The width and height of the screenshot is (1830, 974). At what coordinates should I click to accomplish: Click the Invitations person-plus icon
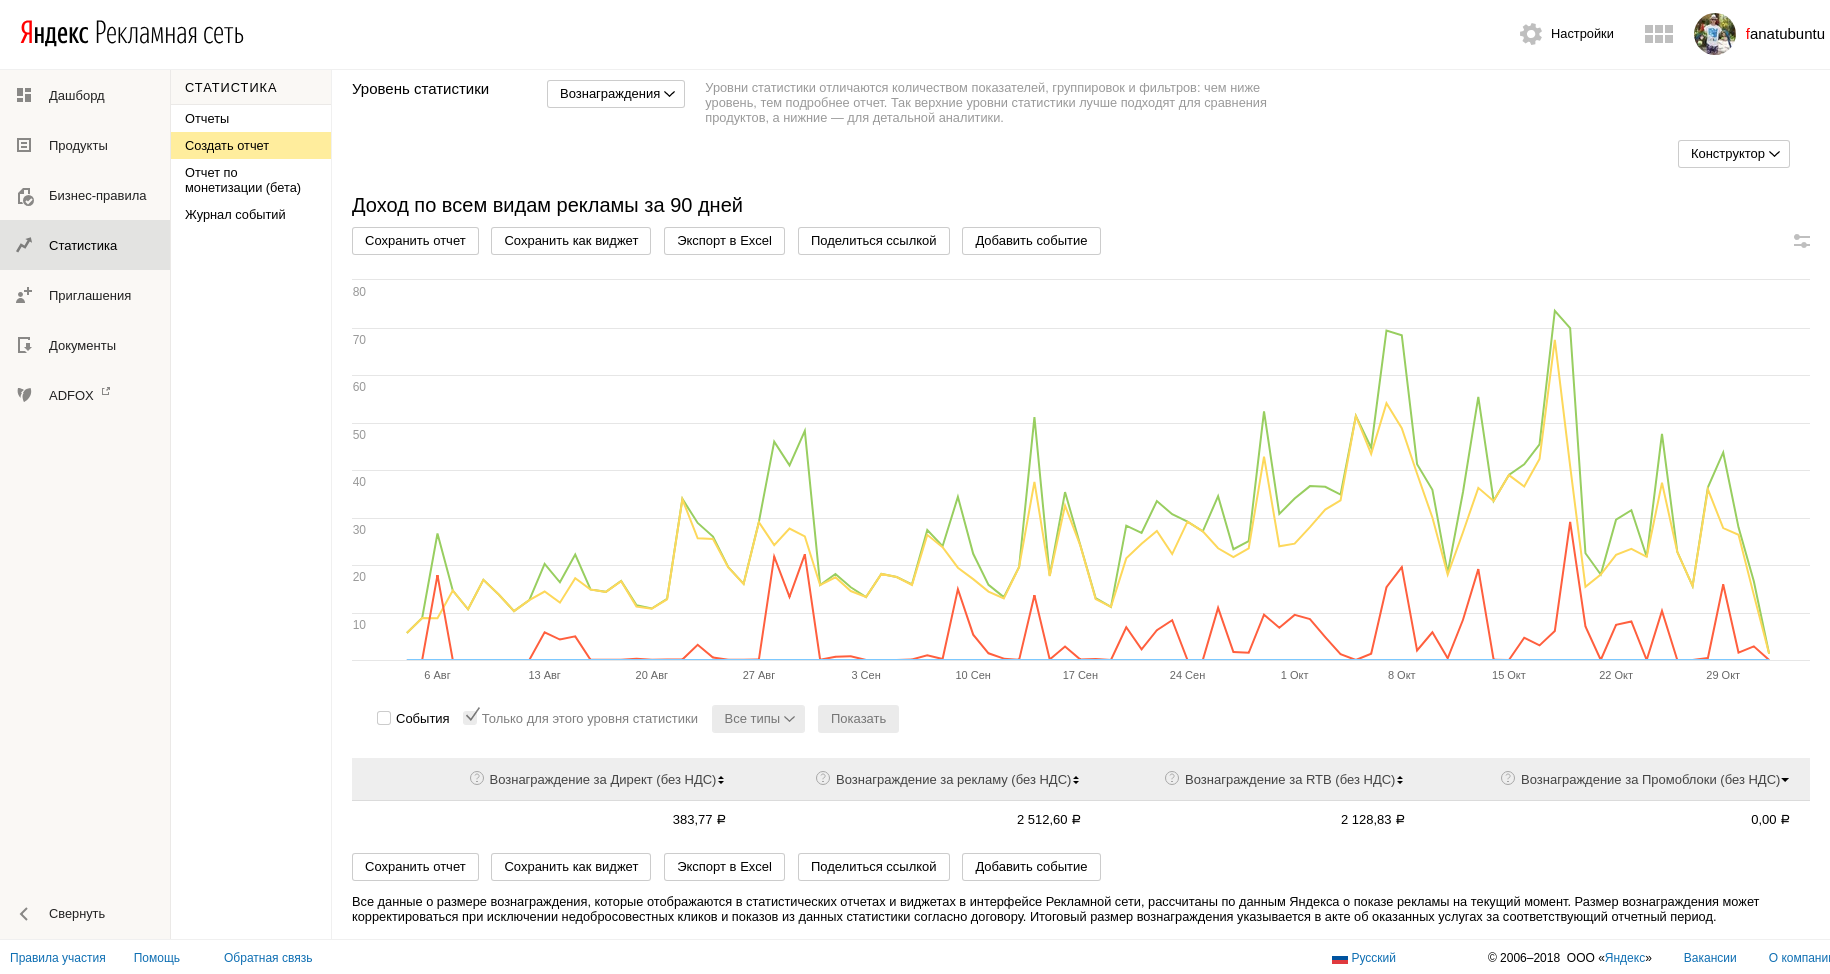tap(24, 295)
